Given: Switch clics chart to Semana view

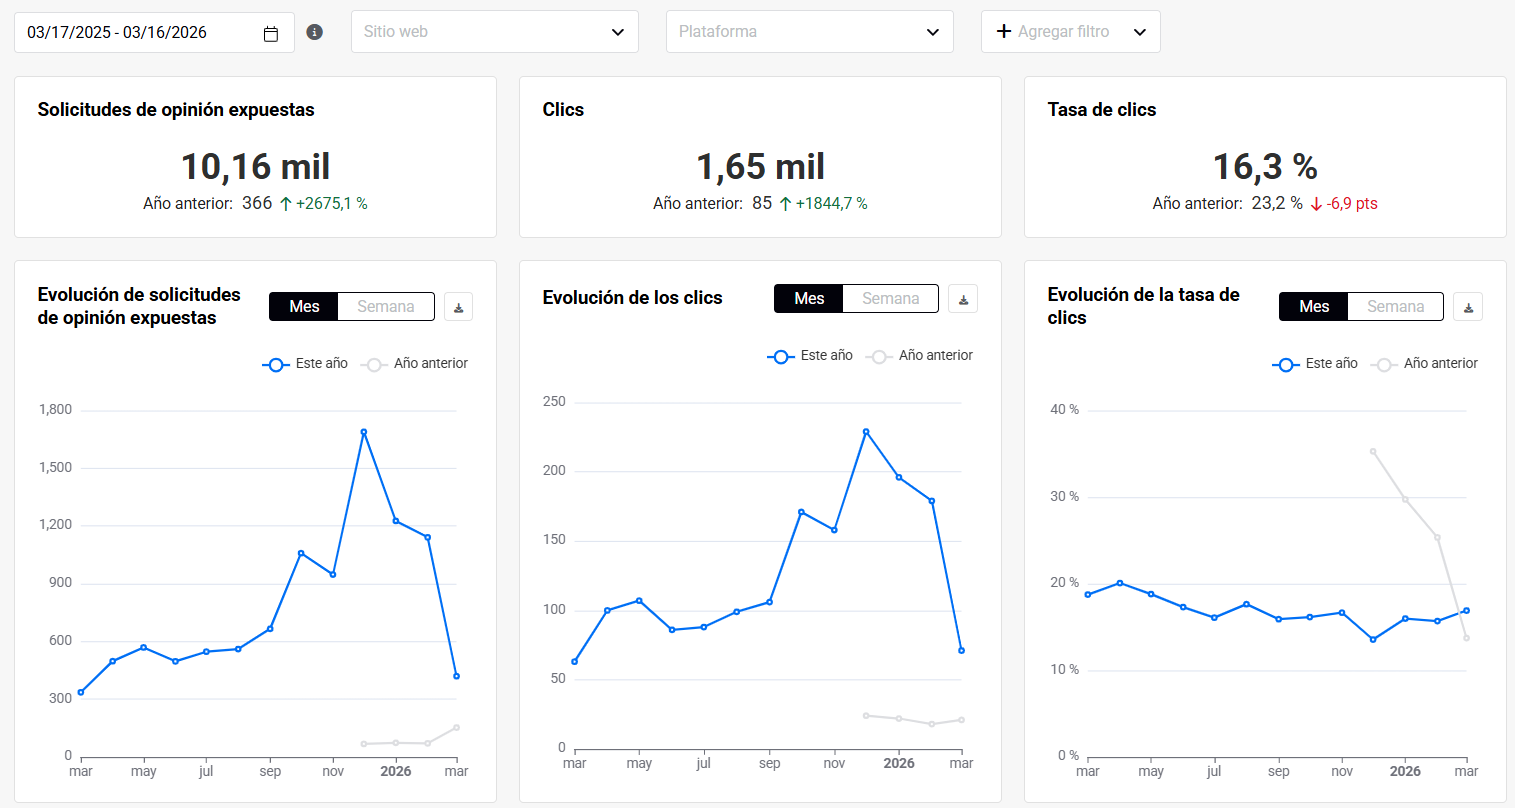Looking at the screenshot, I should click(x=890, y=299).
